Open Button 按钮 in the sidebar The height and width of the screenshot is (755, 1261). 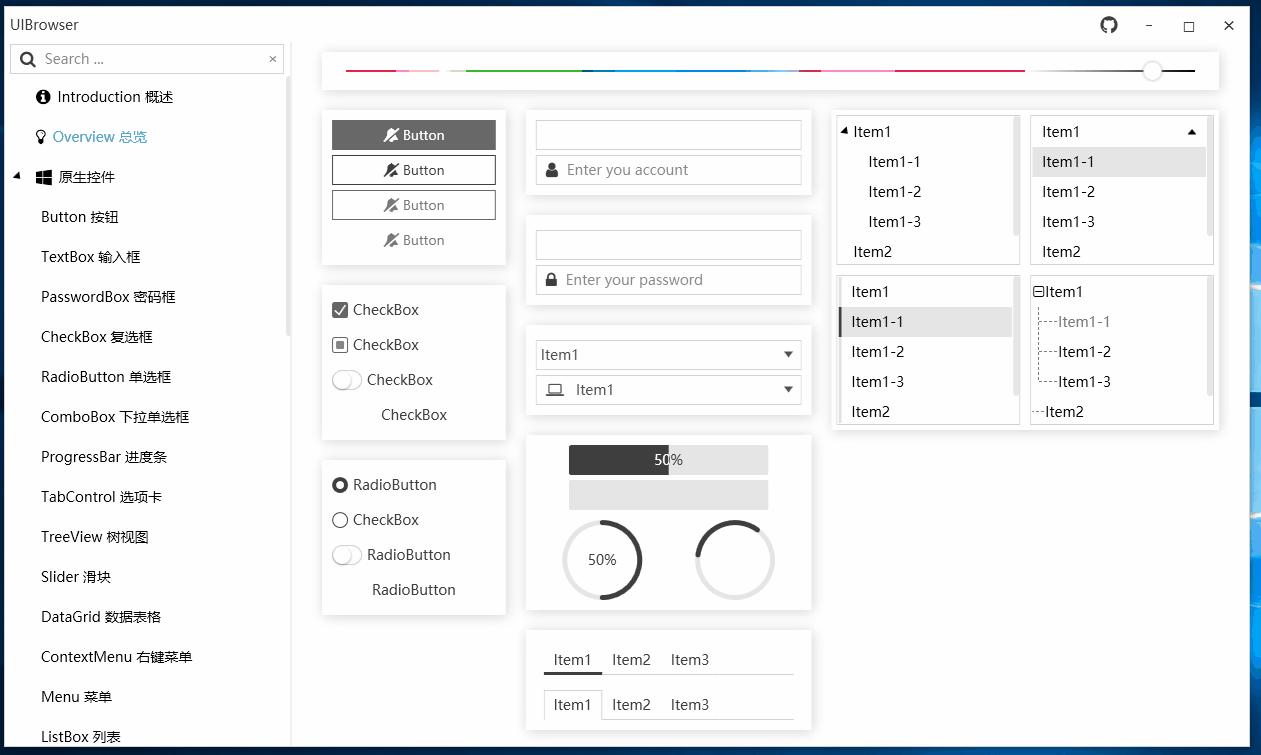coord(80,217)
